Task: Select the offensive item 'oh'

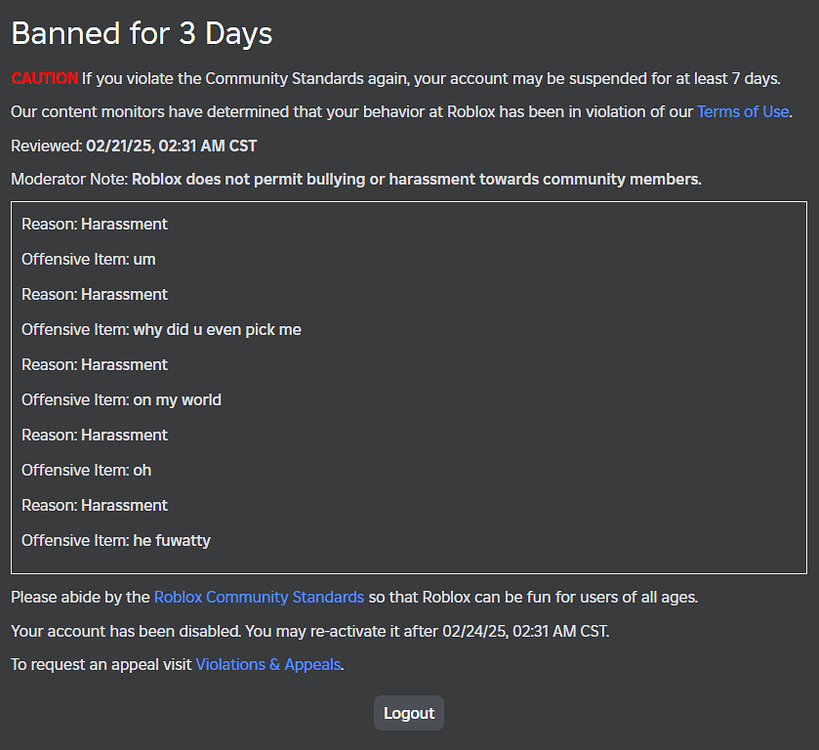Action: 86,469
